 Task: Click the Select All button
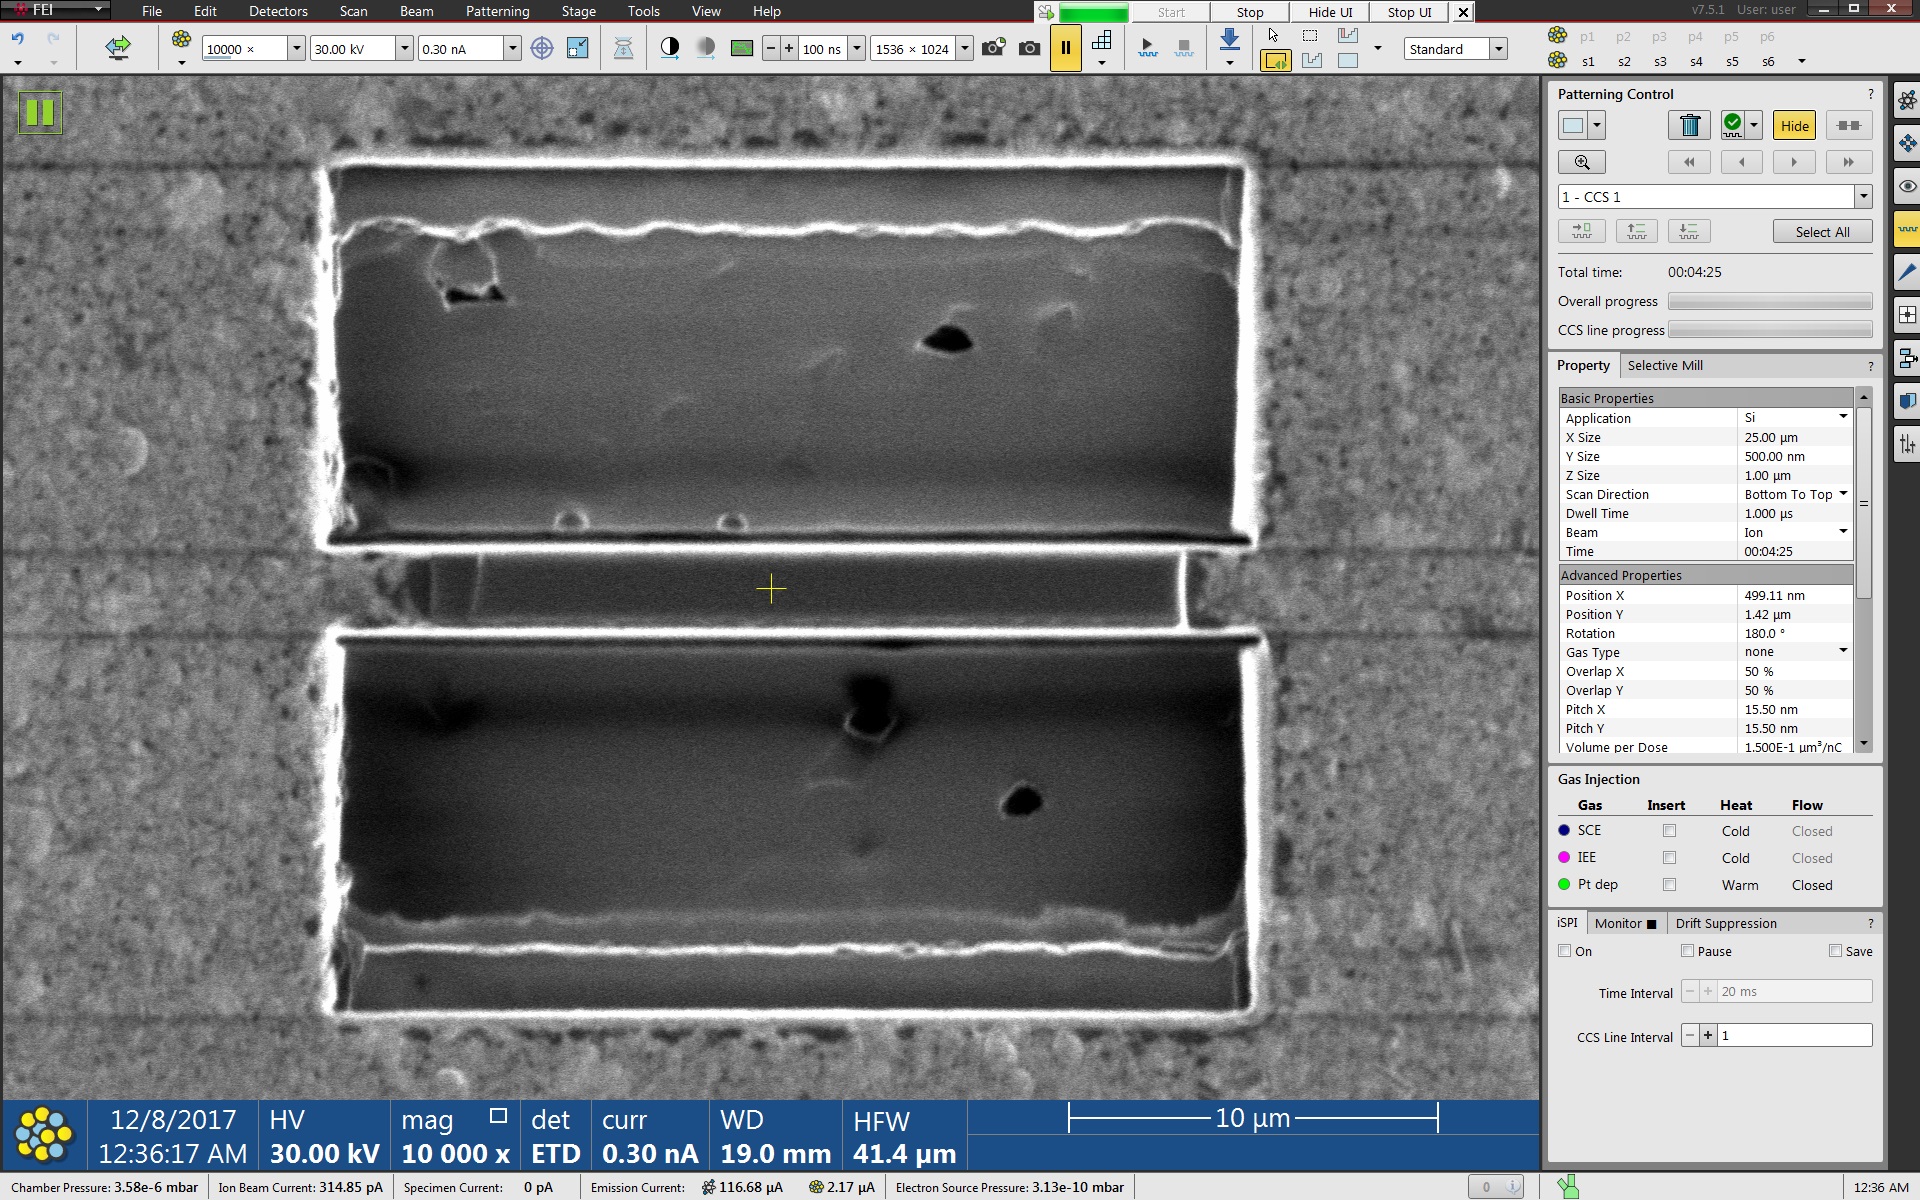pos(1822,232)
